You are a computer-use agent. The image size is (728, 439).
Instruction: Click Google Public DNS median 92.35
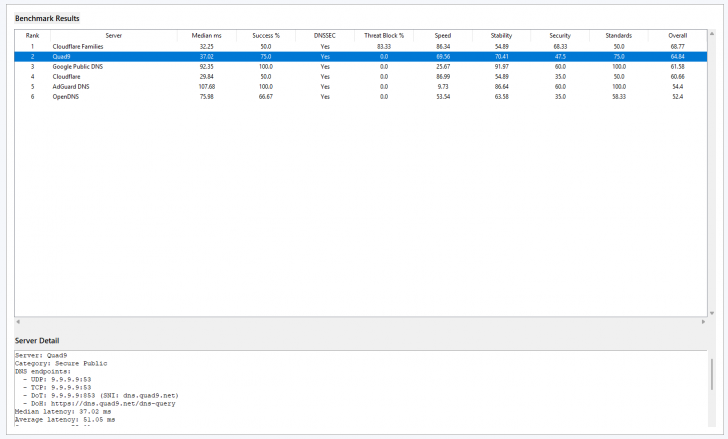(x=207, y=67)
